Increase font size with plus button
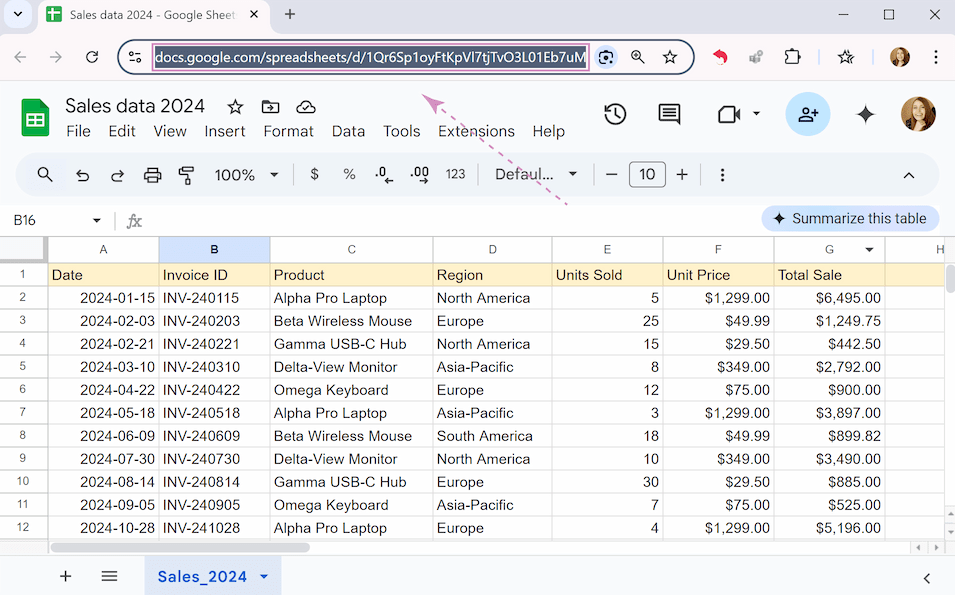 [682, 175]
